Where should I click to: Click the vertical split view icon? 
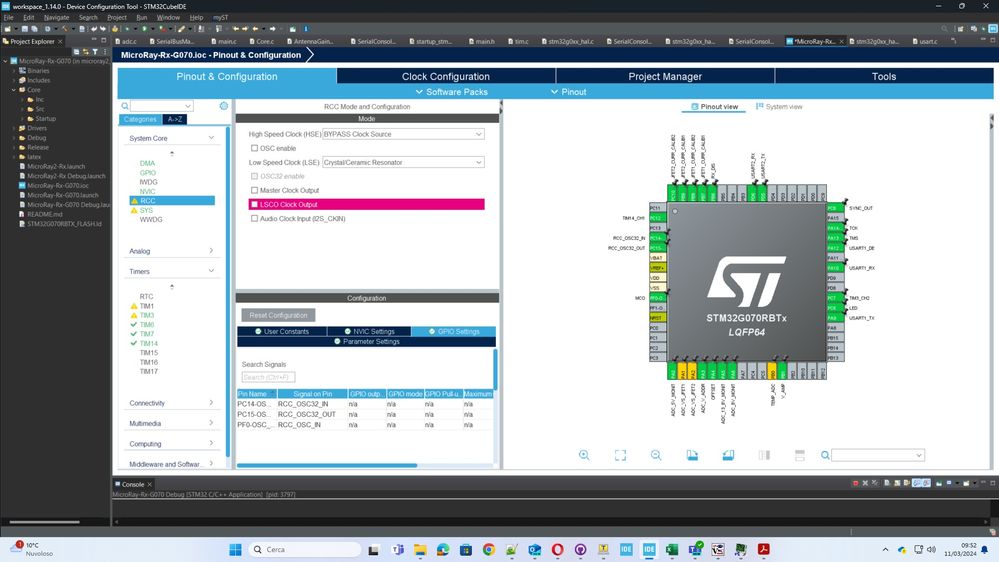coord(764,455)
